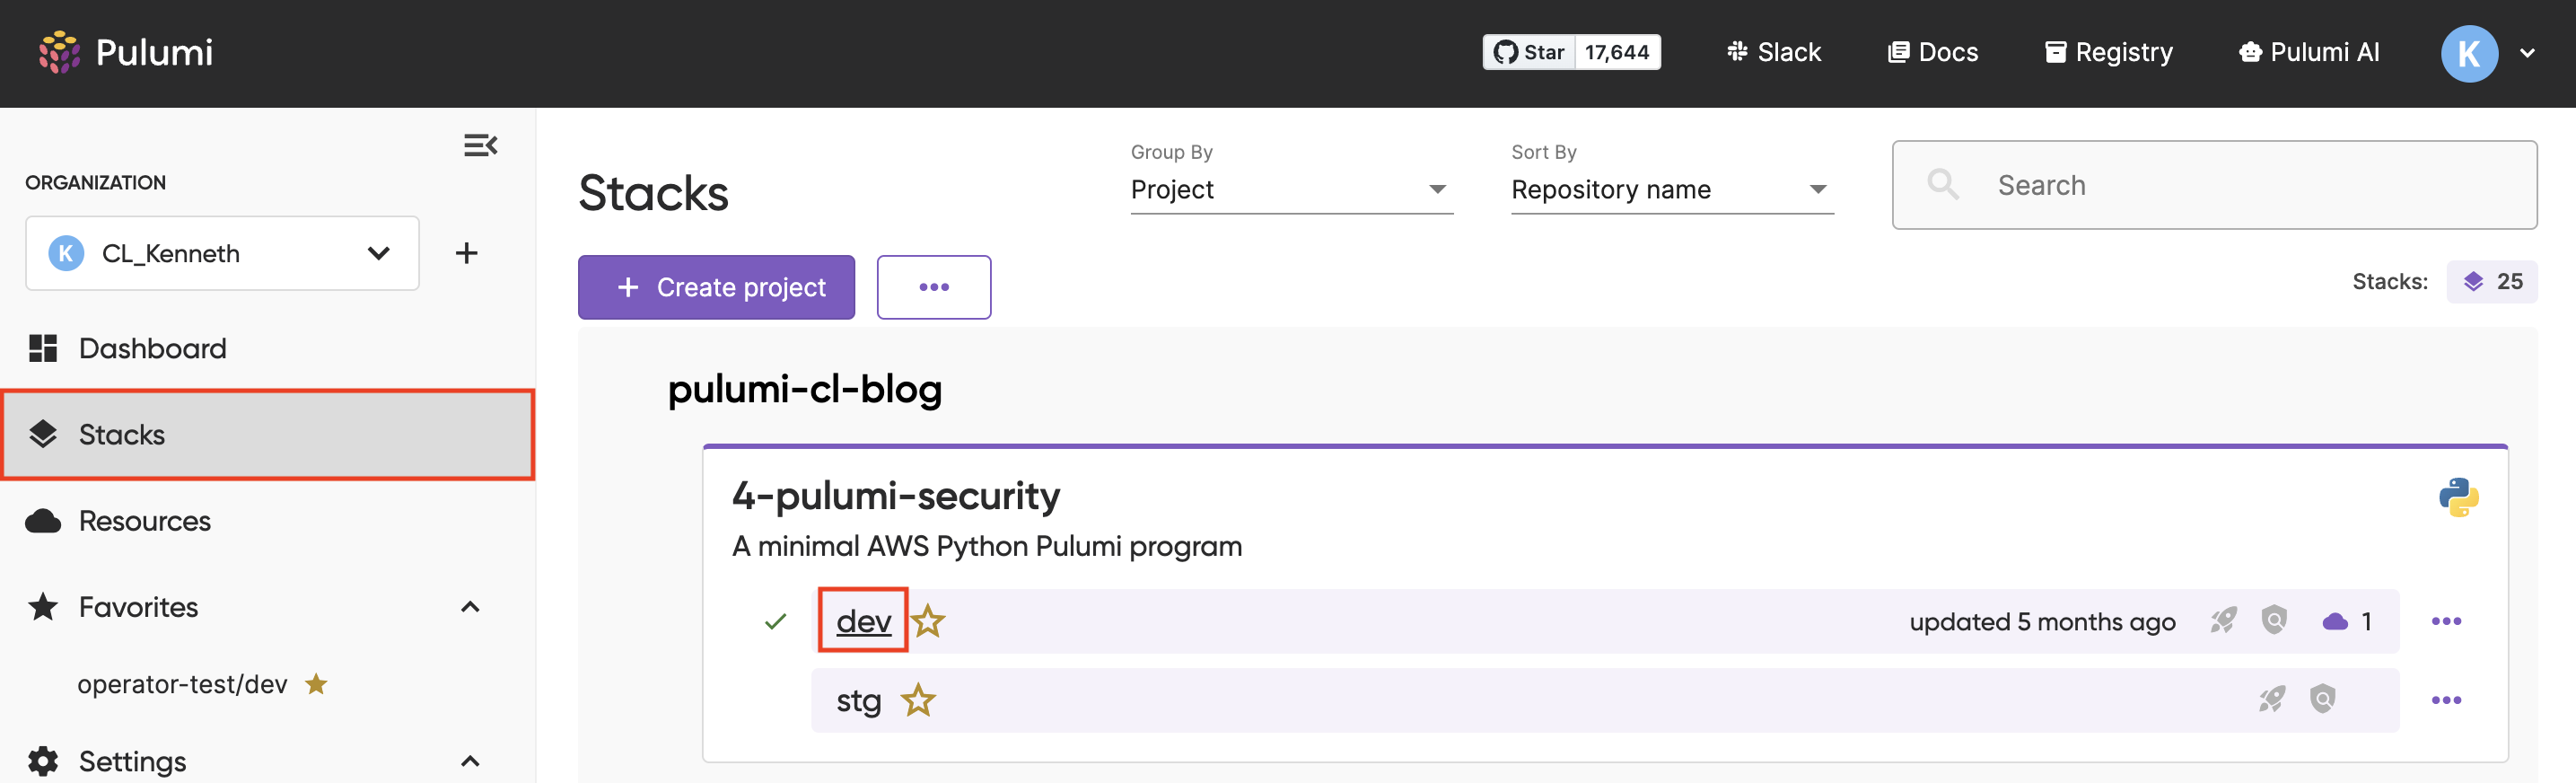2576x783 pixels.
Task: Favorite the stg stack with star
Action: pyautogui.click(x=918, y=700)
